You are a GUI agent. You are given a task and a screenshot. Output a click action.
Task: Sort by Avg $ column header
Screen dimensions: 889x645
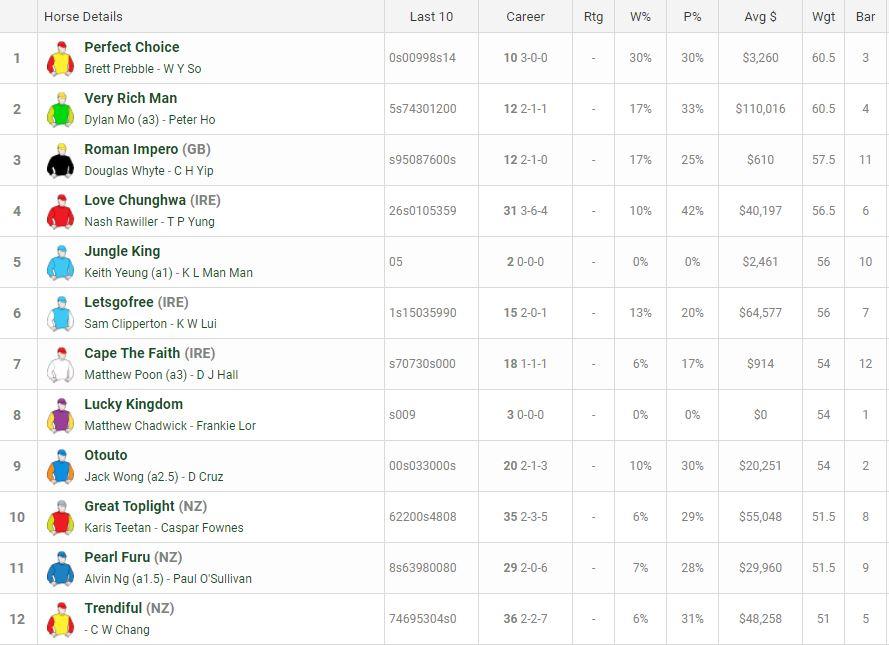760,16
